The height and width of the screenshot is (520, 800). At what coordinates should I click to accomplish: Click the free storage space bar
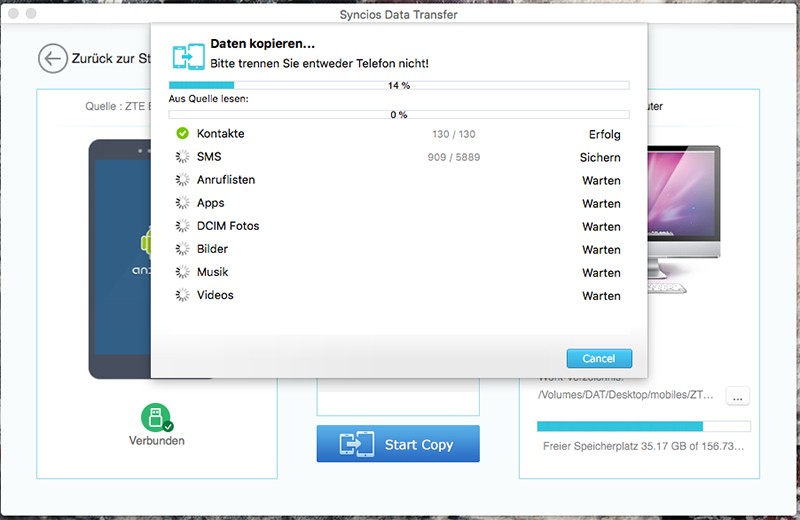[644, 426]
